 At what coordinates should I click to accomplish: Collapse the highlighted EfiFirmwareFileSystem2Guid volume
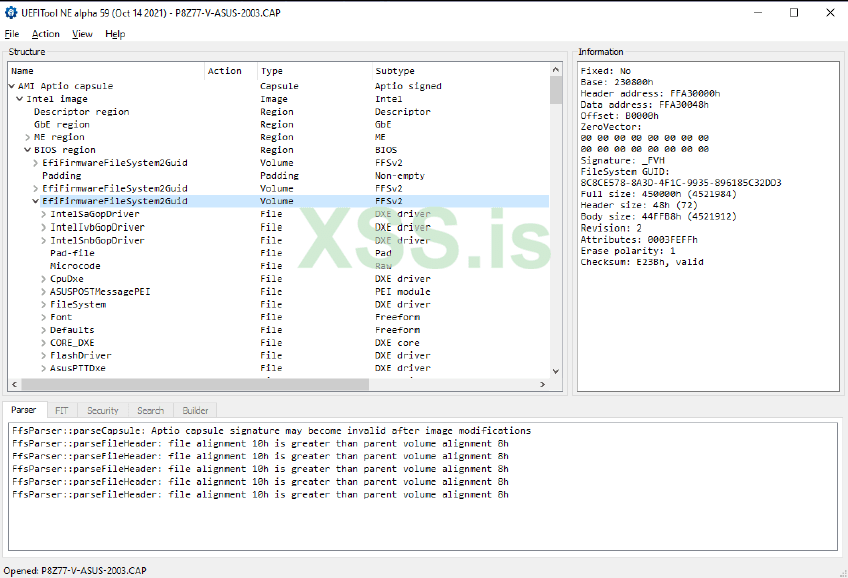tap(36, 201)
